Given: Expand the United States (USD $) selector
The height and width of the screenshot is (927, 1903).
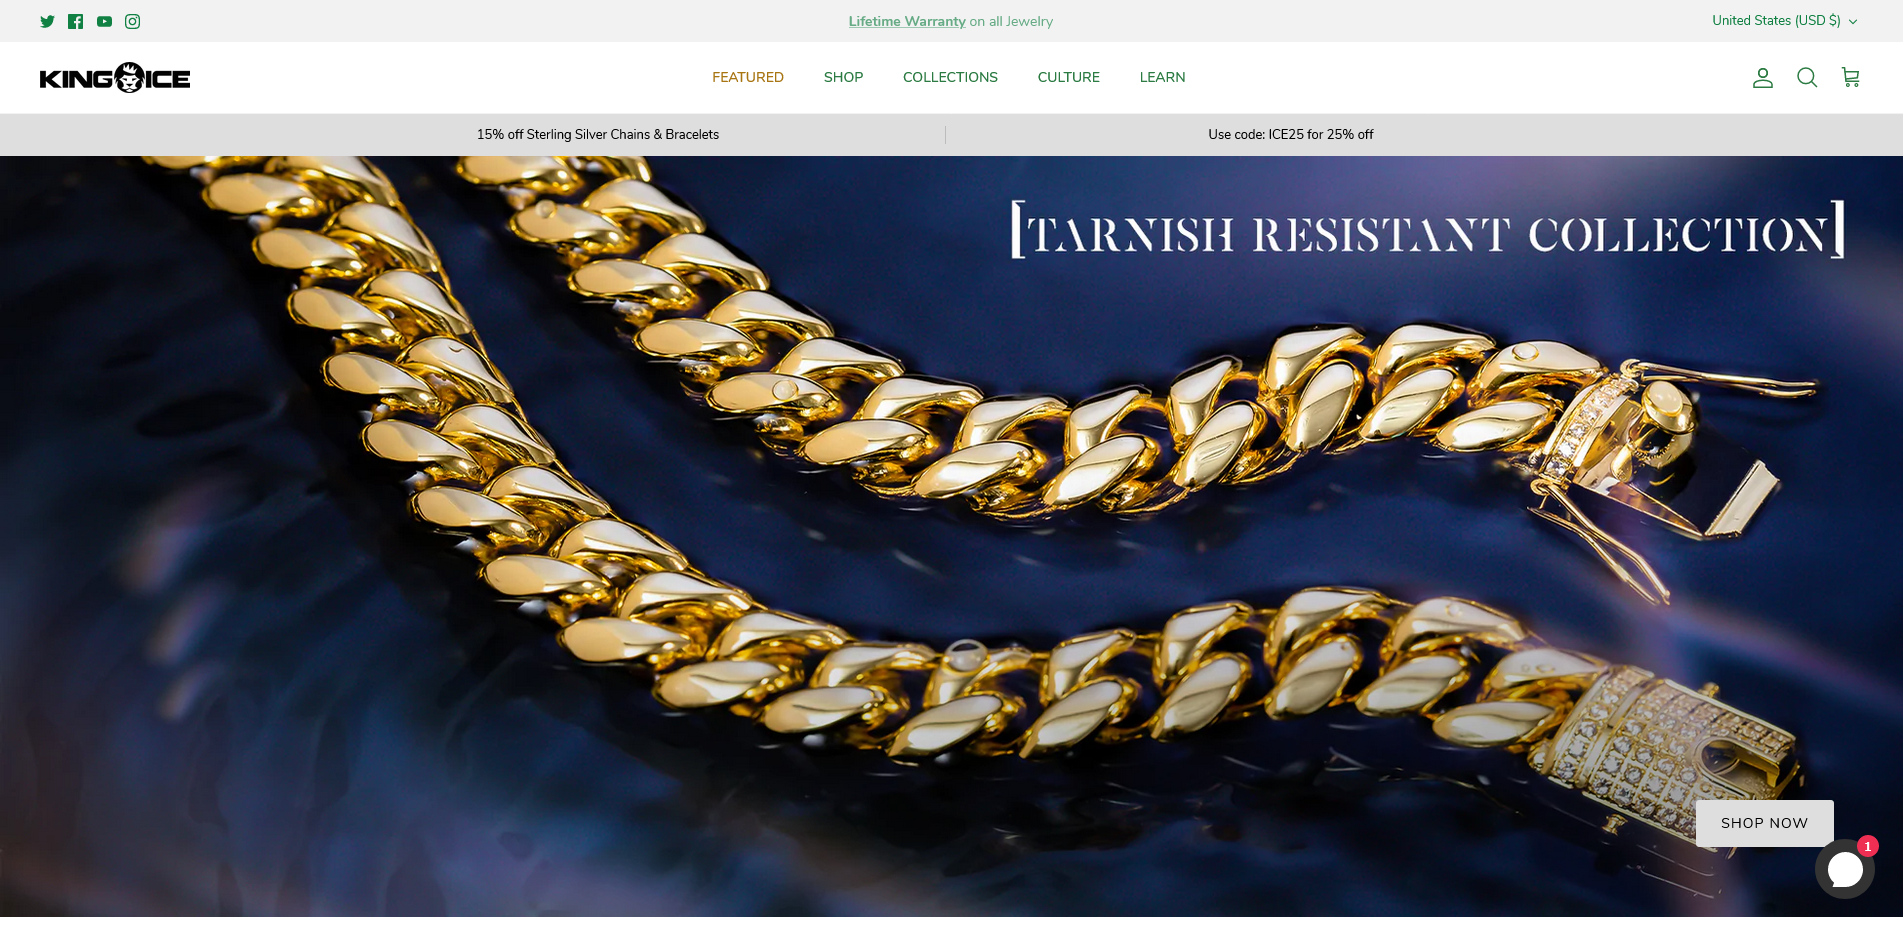Looking at the screenshot, I should pyautogui.click(x=1775, y=21).
